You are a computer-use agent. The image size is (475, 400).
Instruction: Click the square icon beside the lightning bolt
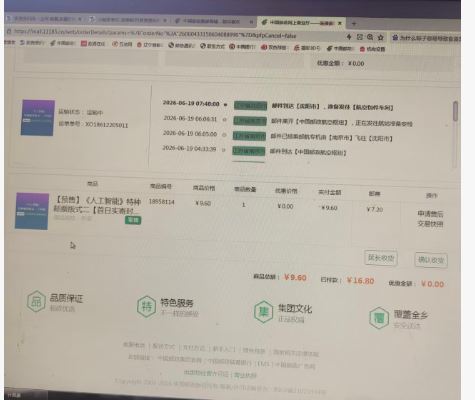click(x=360, y=37)
